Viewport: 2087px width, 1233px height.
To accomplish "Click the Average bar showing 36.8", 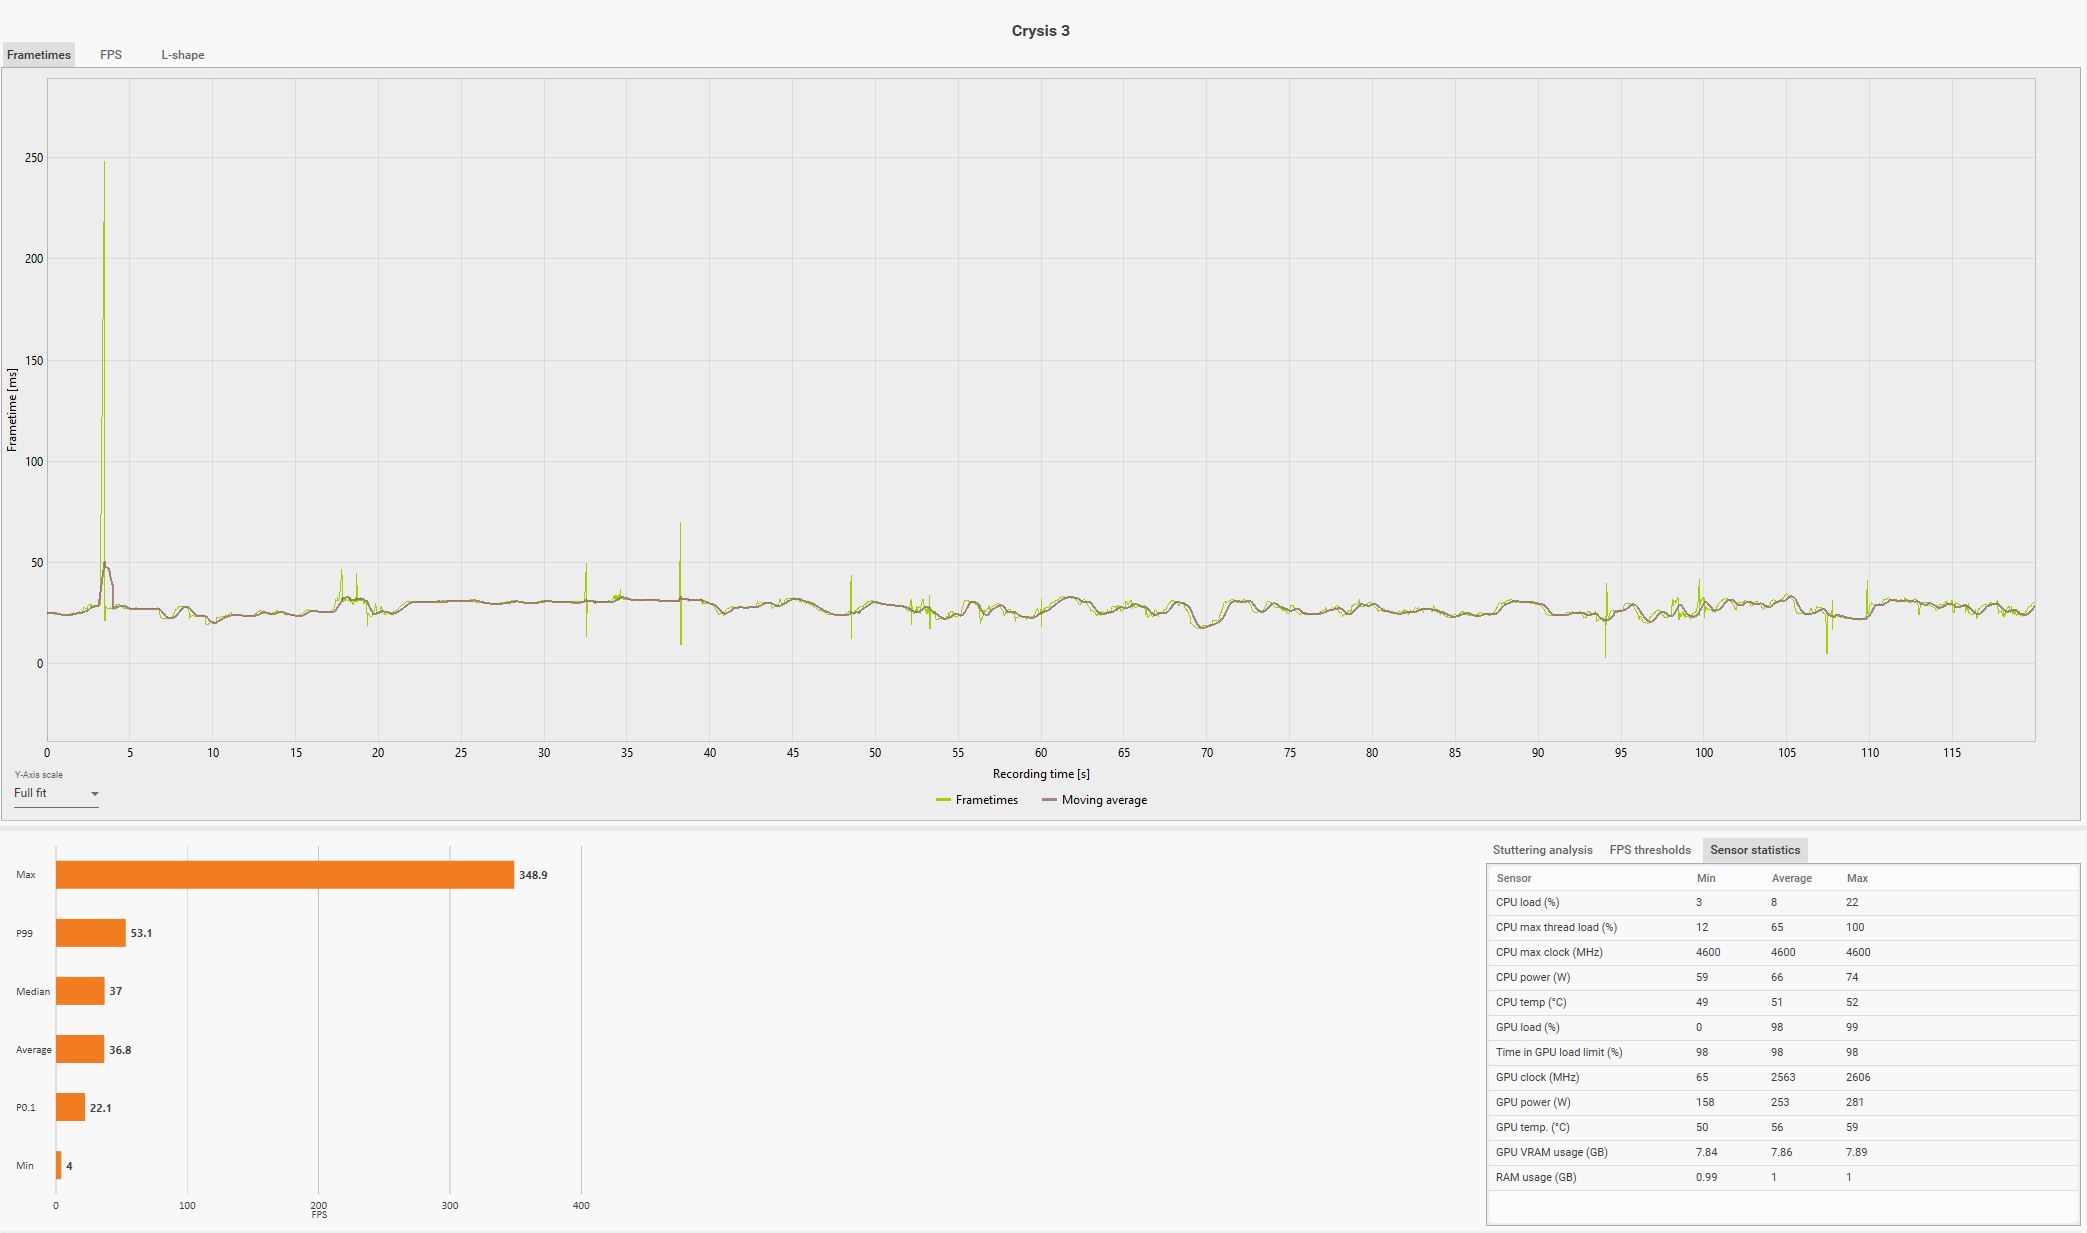I will click(x=80, y=1049).
